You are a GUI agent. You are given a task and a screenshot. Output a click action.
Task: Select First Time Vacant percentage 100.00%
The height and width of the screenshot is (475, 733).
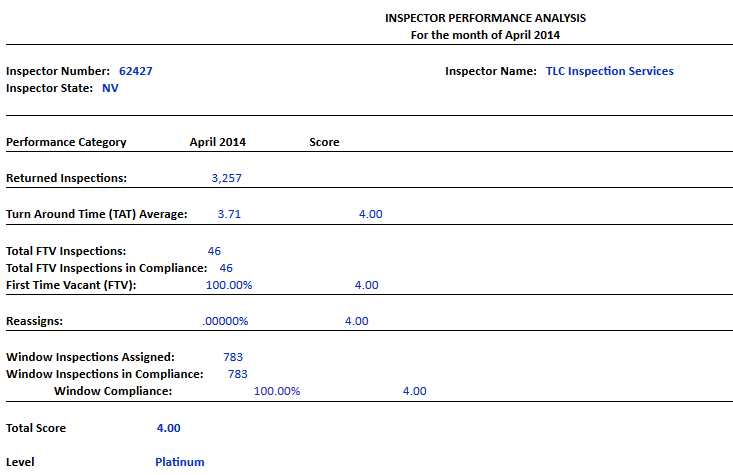click(x=229, y=285)
